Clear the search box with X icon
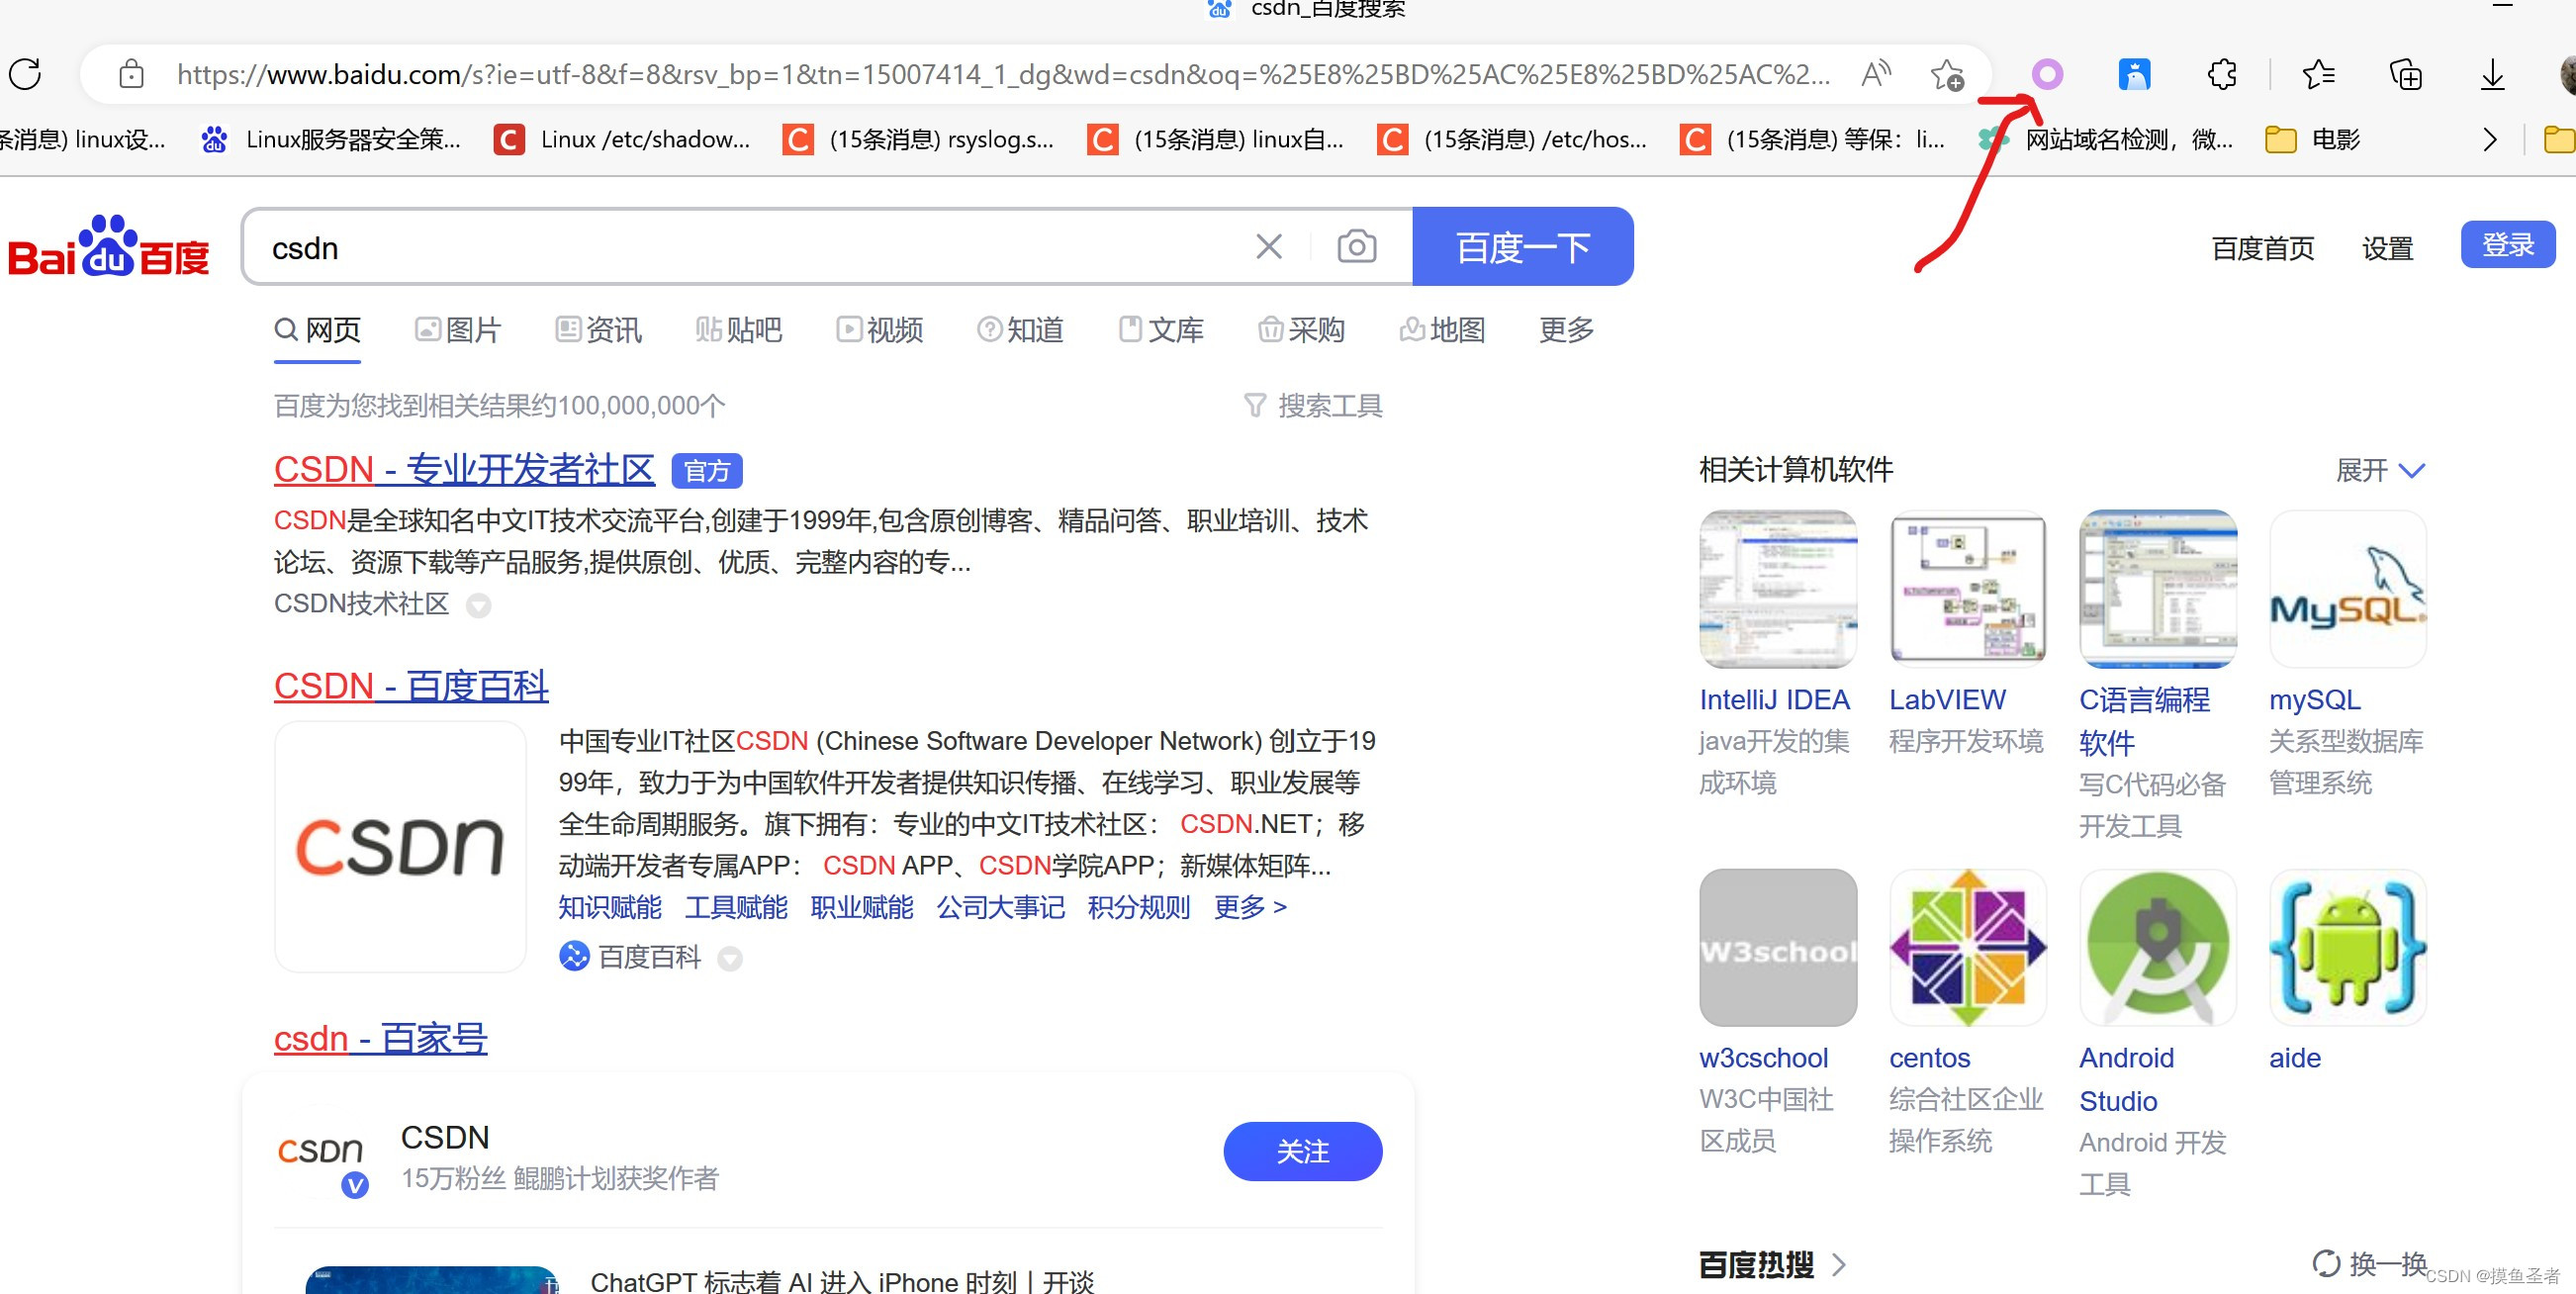This screenshot has height=1294, width=2576. (1269, 246)
